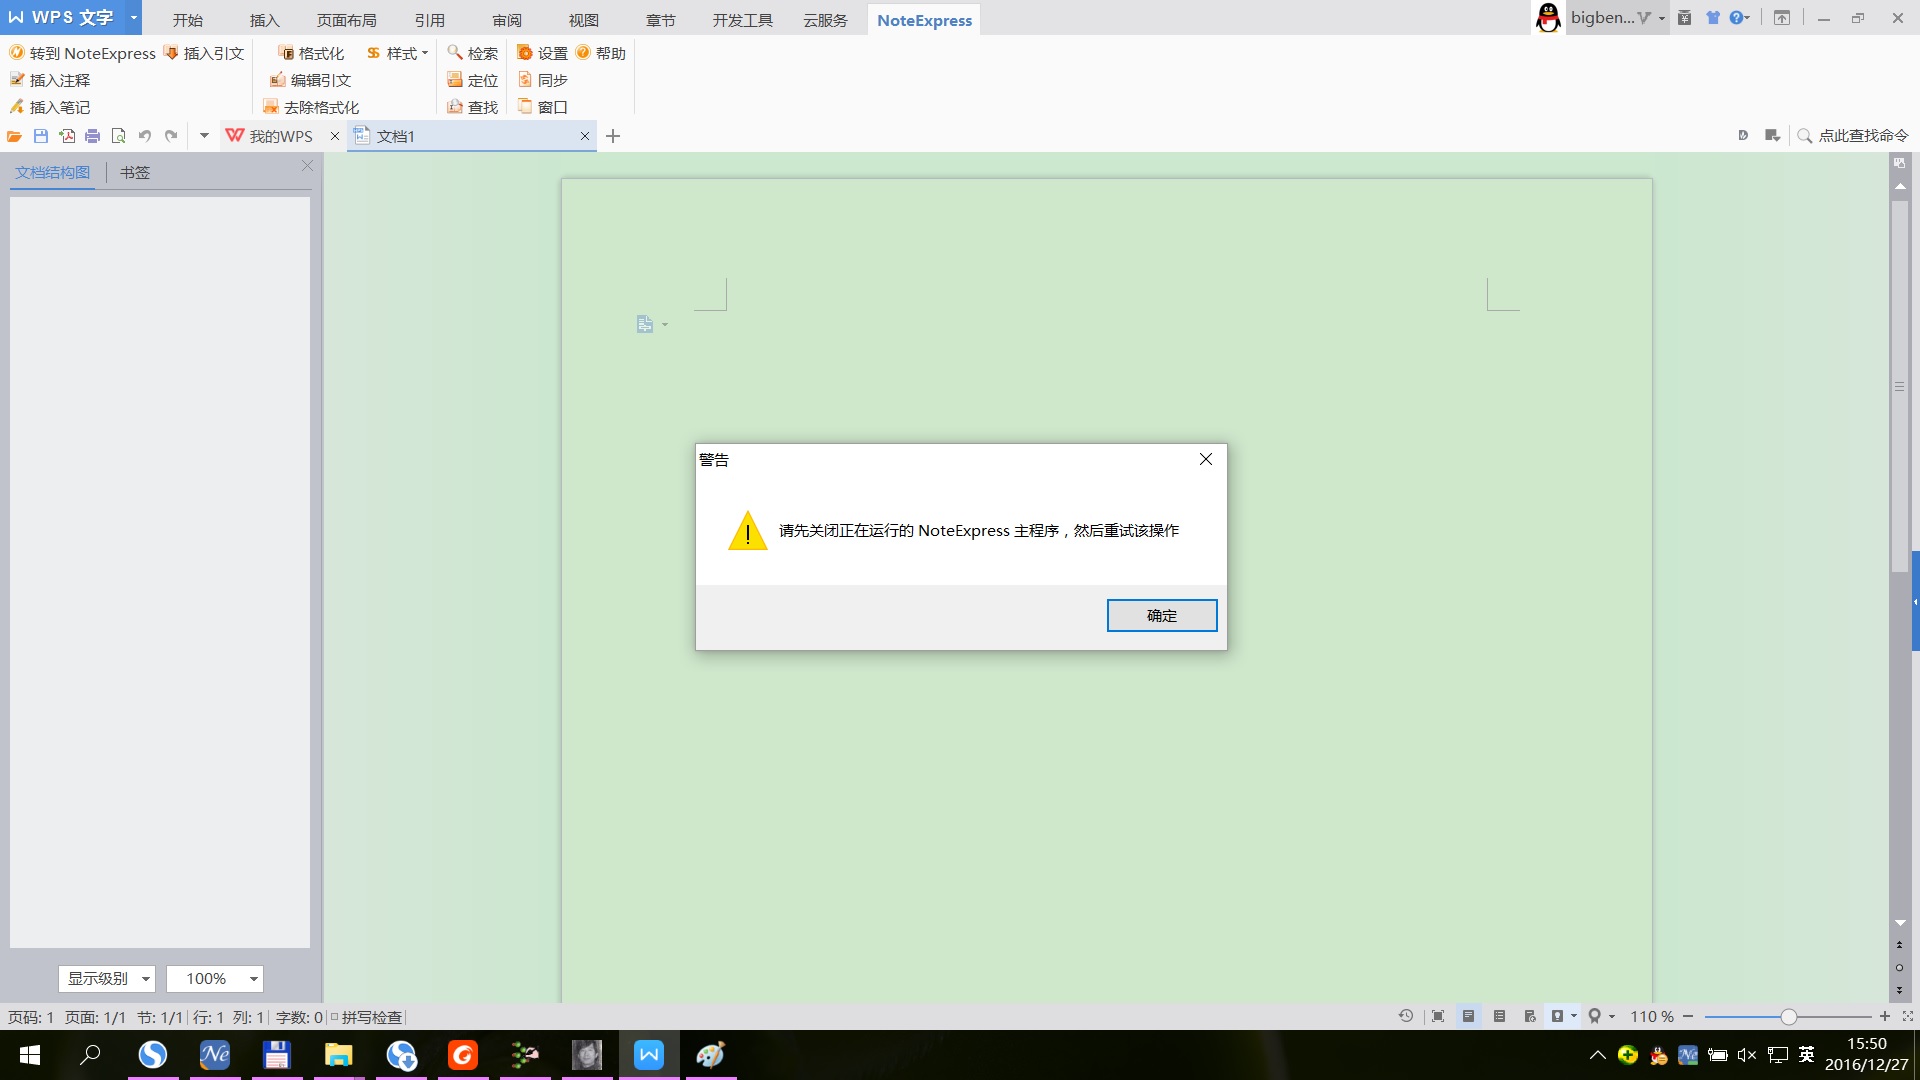Click 插入注释 in the ribbon
The height and width of the screenshot is (1080, 1920).
pyautogui.click(x=50, y=80)
